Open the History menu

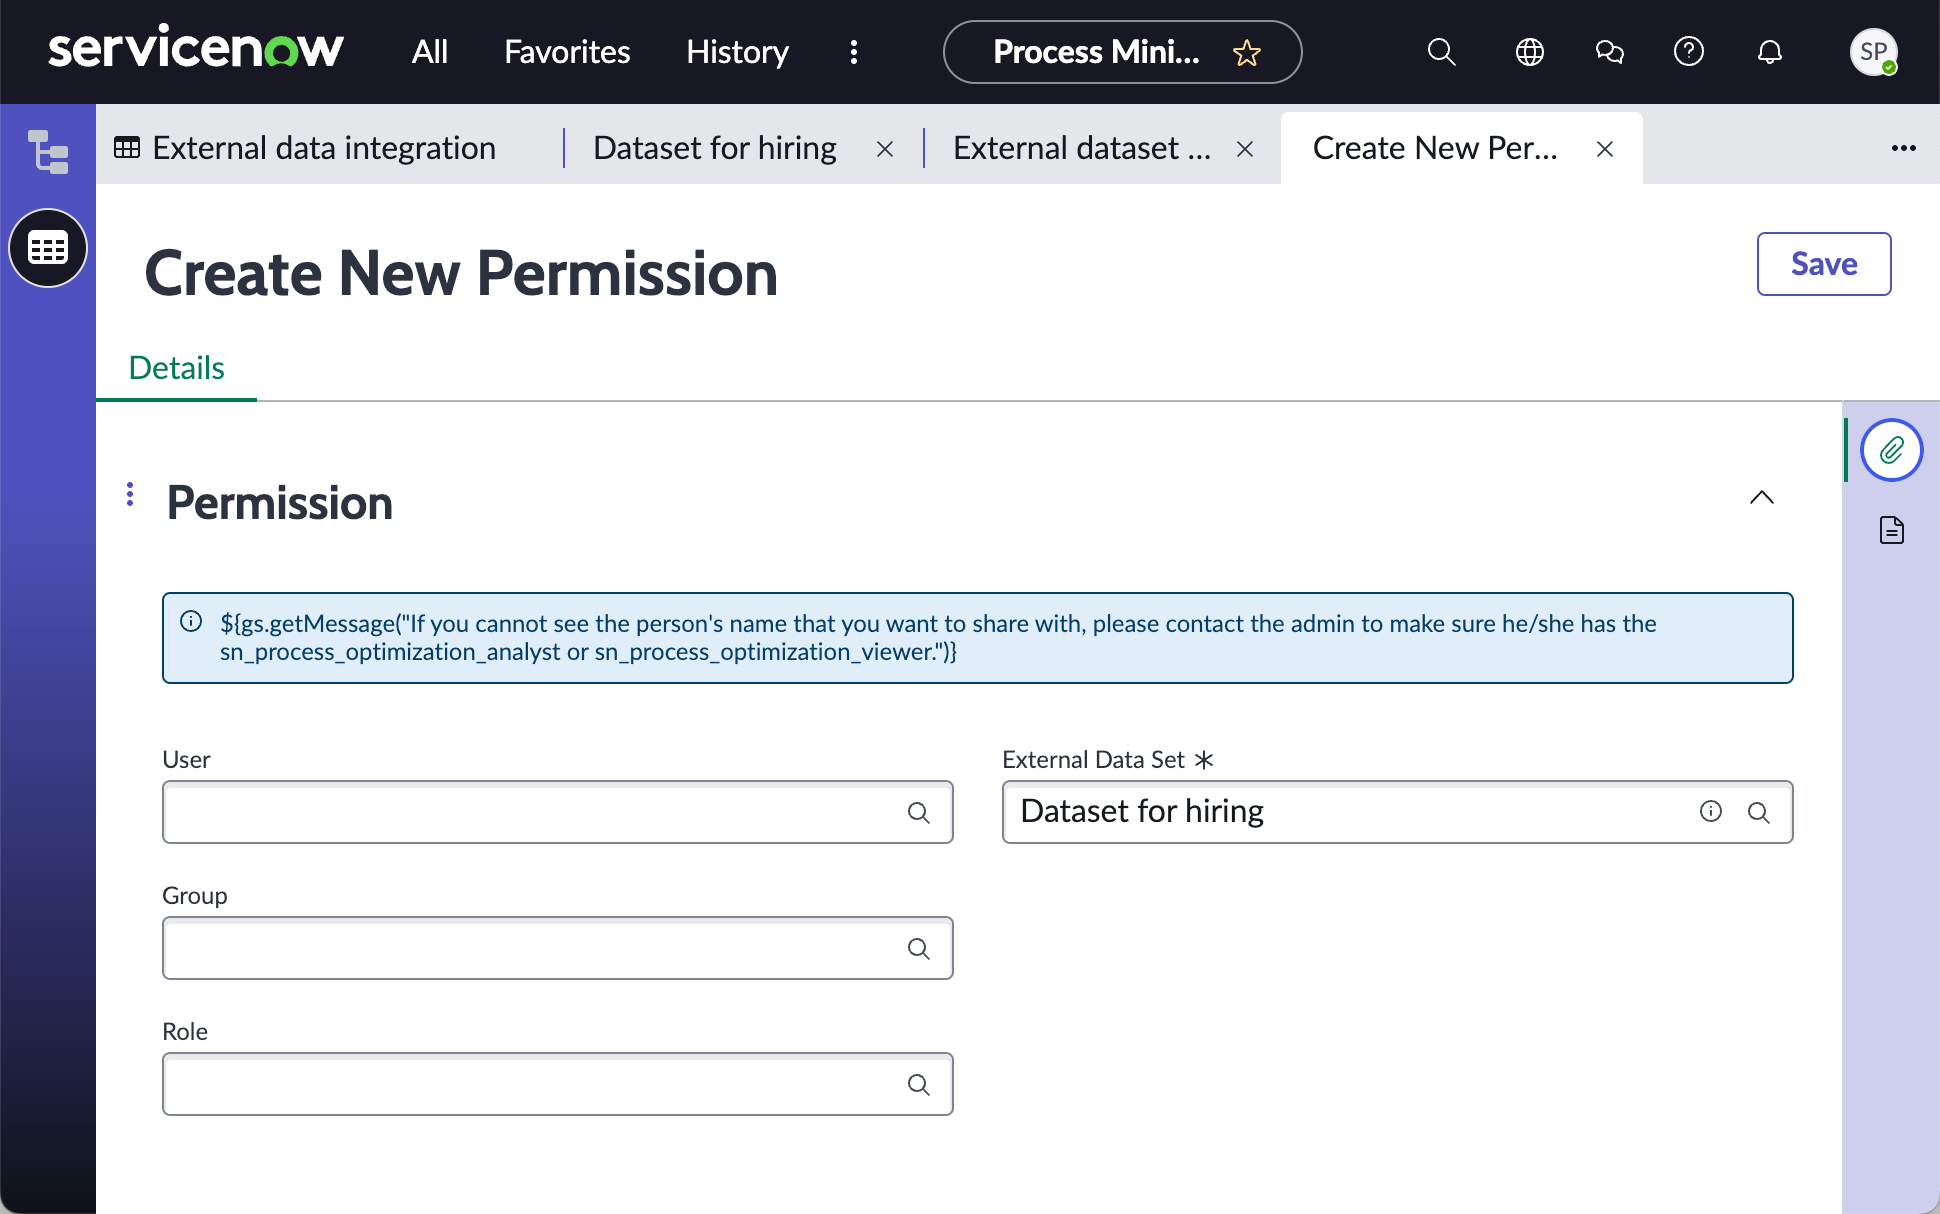coord(737,52)
